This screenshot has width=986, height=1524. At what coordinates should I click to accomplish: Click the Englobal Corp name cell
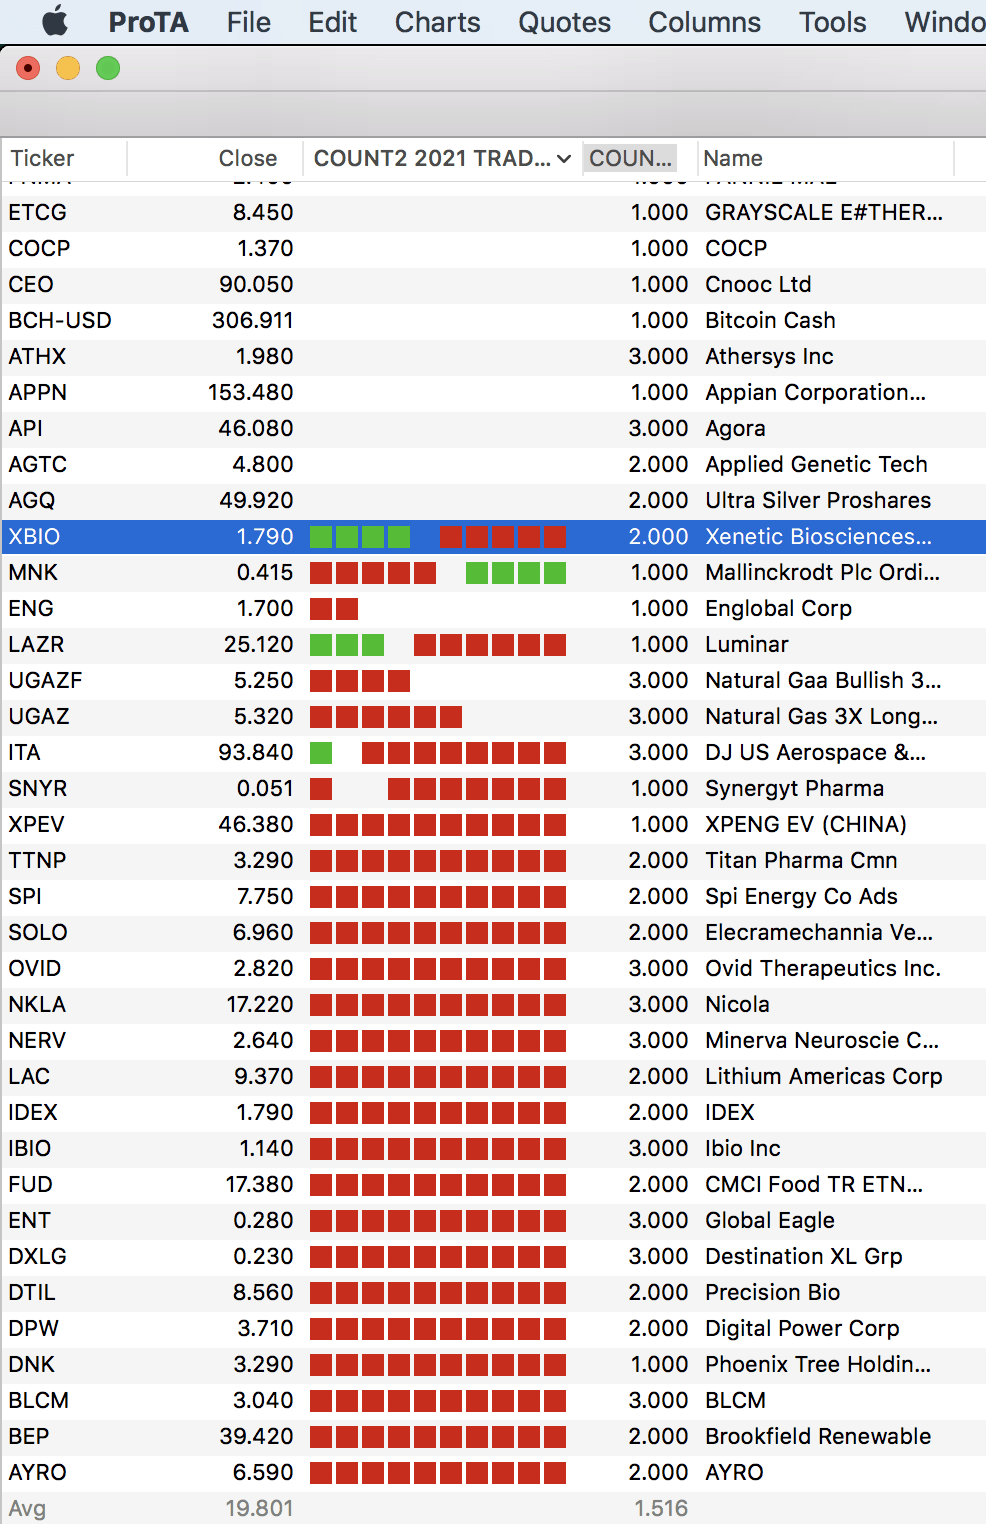pyautogui.click(x=778, y=608)
